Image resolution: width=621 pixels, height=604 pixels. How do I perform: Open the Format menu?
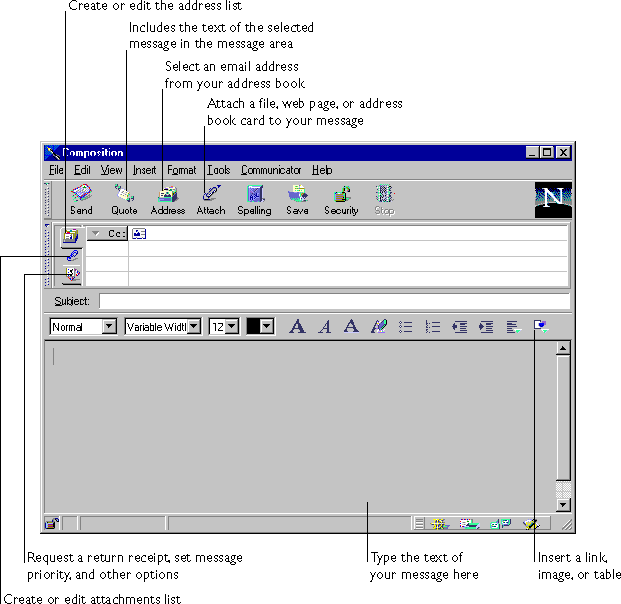(181, 170)
